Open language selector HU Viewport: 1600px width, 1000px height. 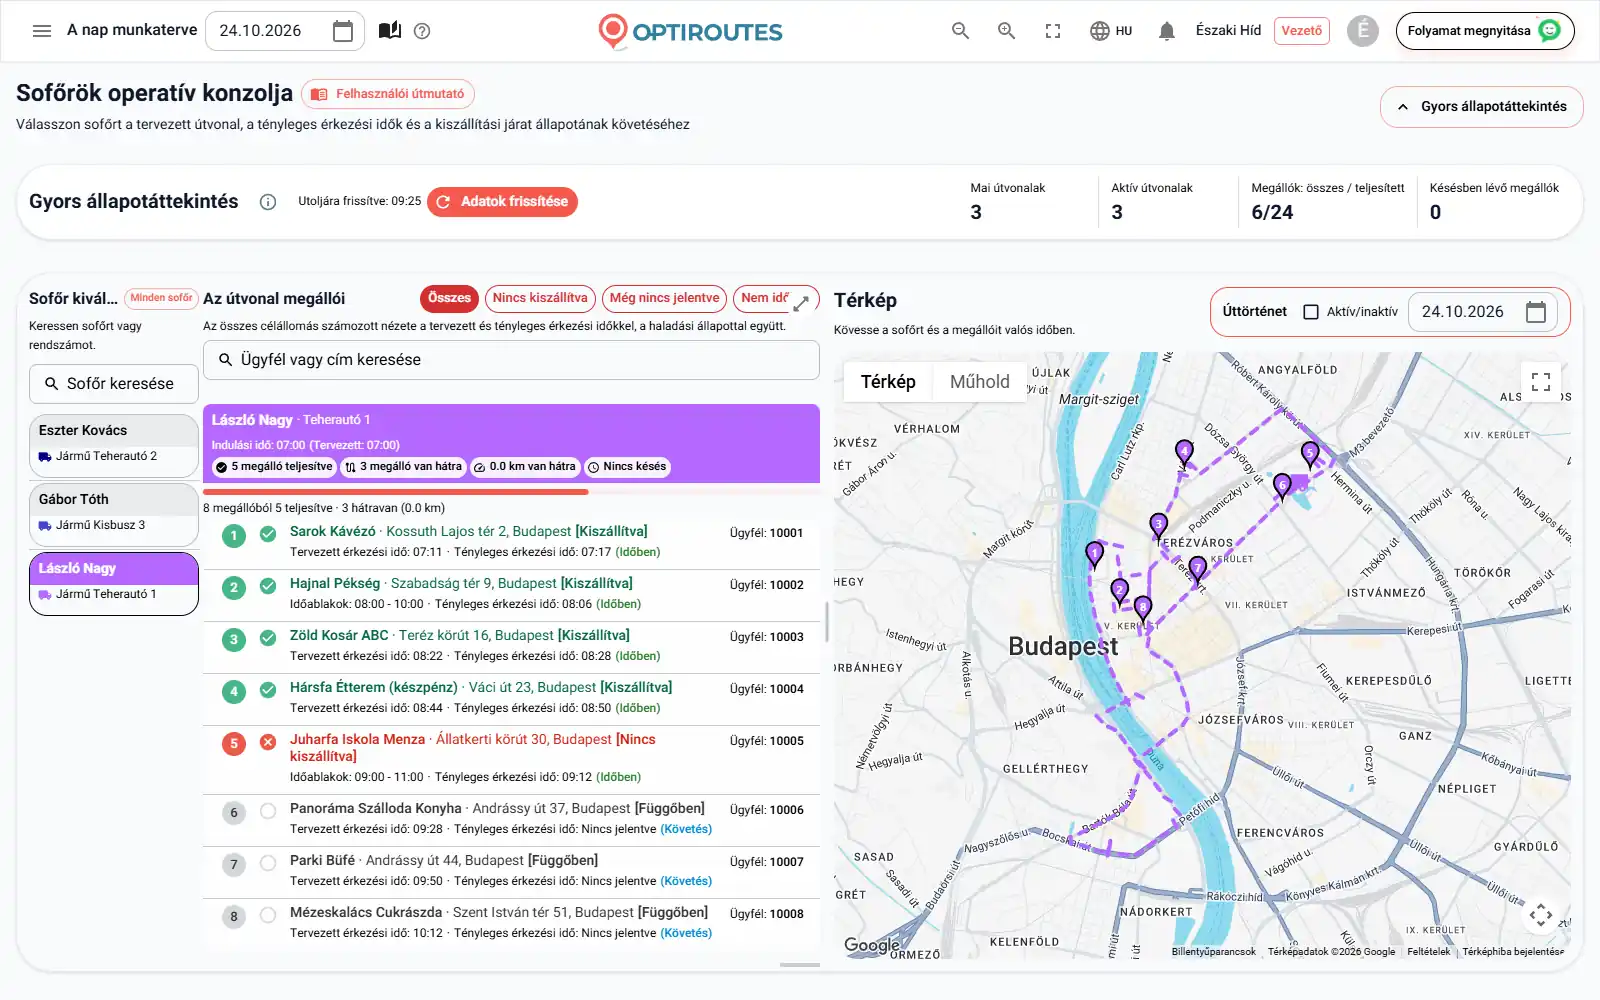[x=1111, y=31]
